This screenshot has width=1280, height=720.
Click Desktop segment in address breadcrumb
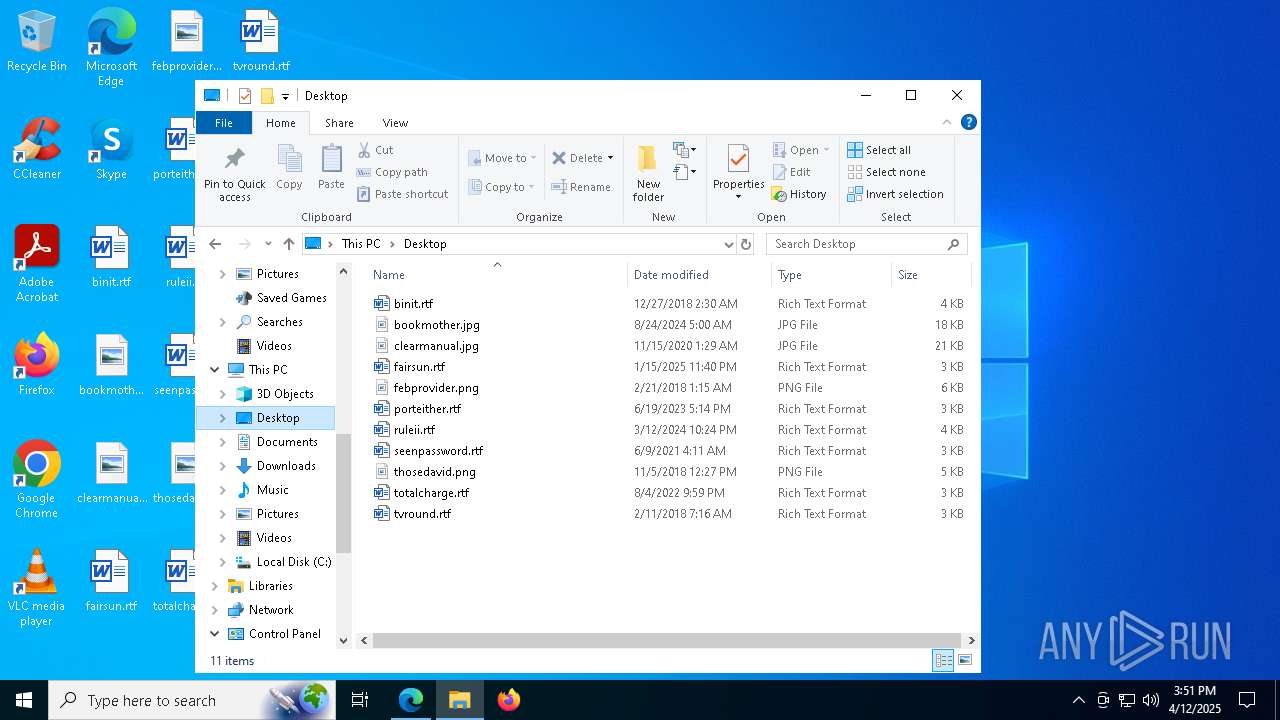[x=425, y=244]
